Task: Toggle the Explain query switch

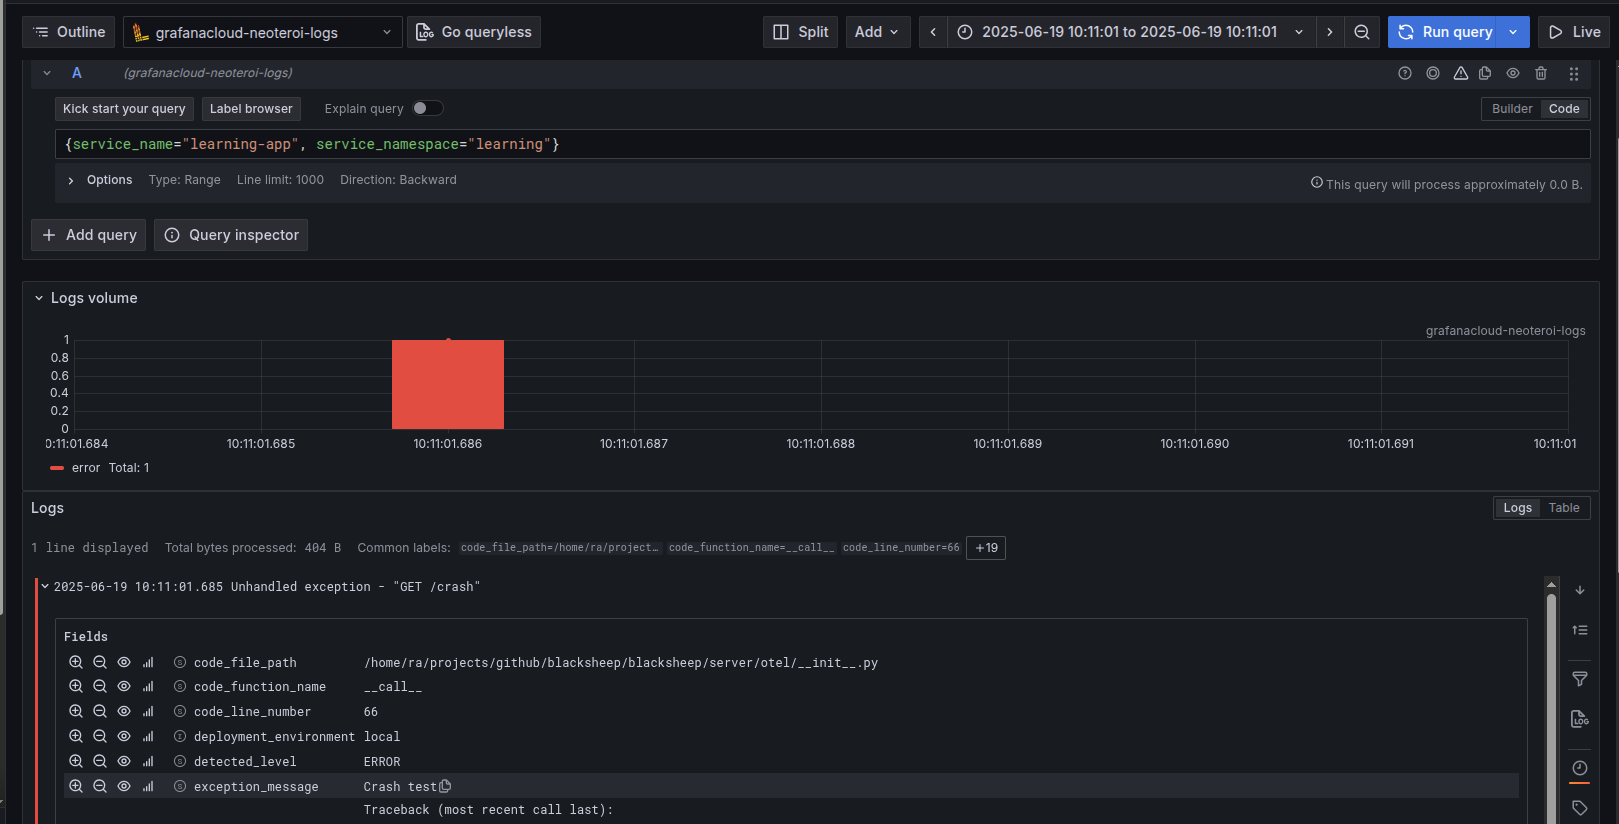Action: click(x=428, y=108)
